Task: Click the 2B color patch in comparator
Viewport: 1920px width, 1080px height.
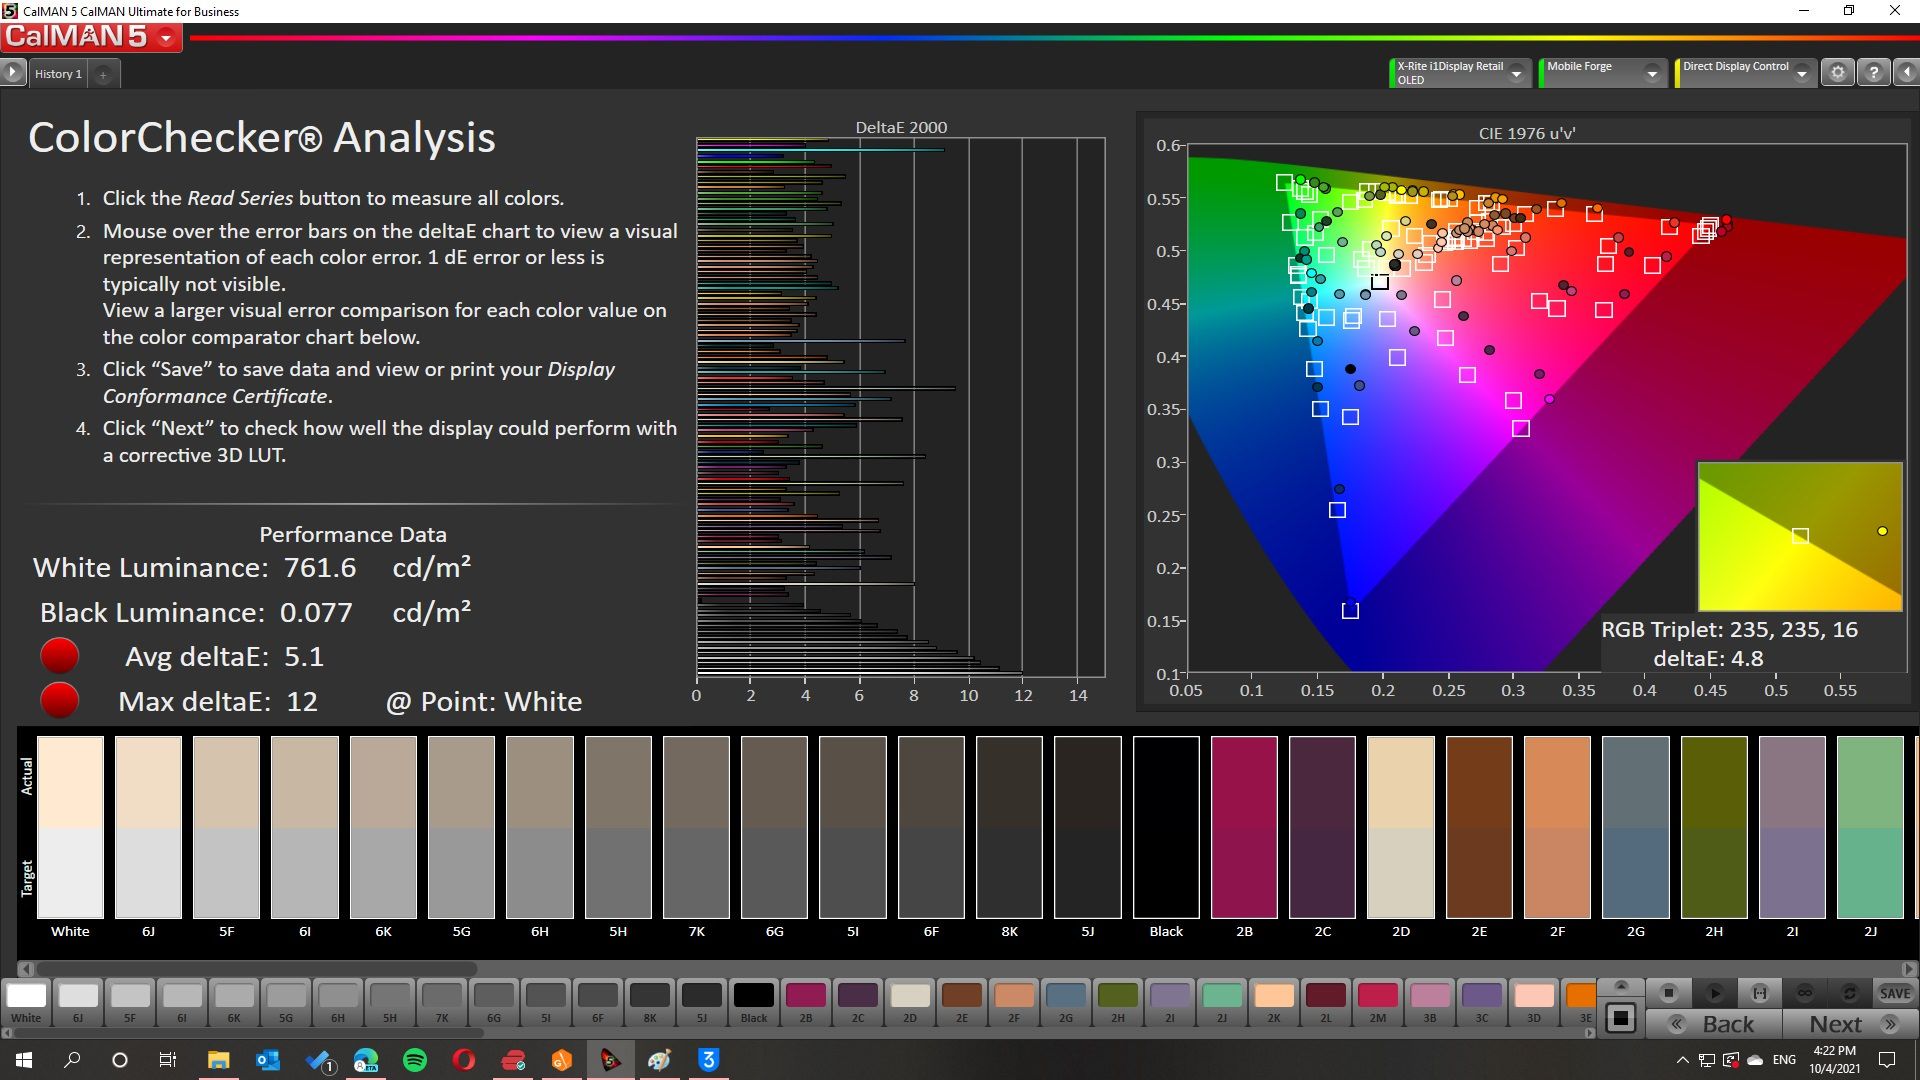Action: tap(804, 1000)
